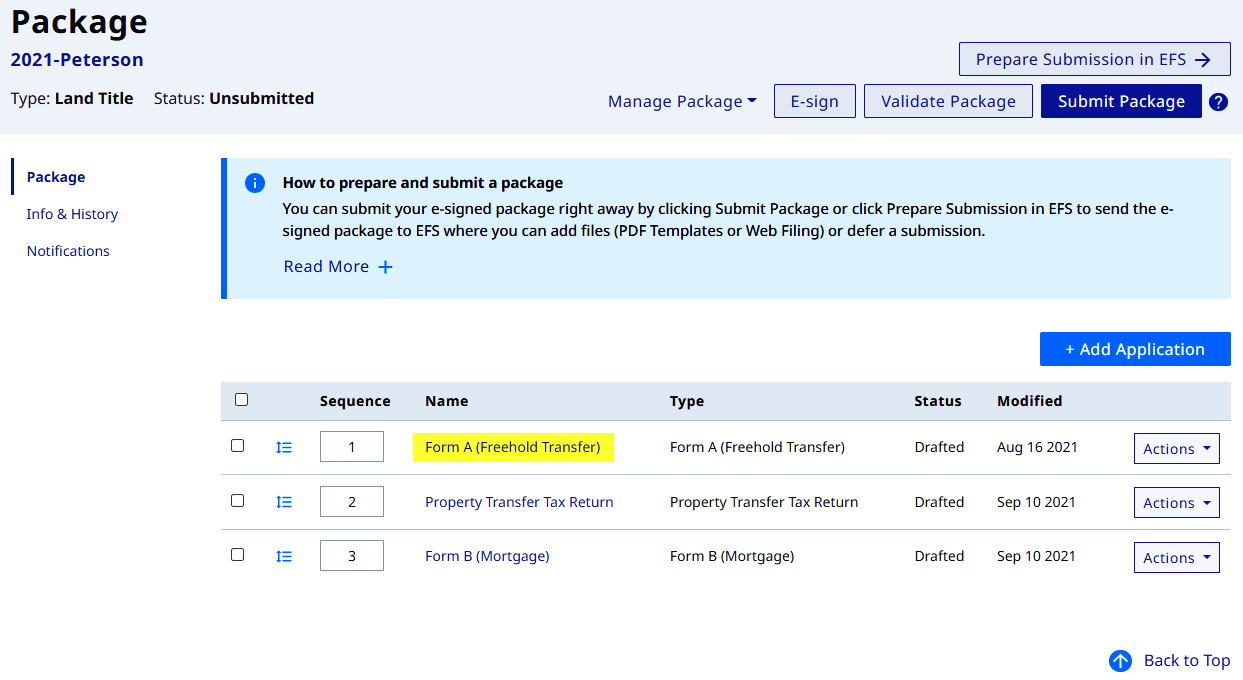Click the Submit Package button
The width and height of the screenshot is (1243, 680).
point(1121,101)
